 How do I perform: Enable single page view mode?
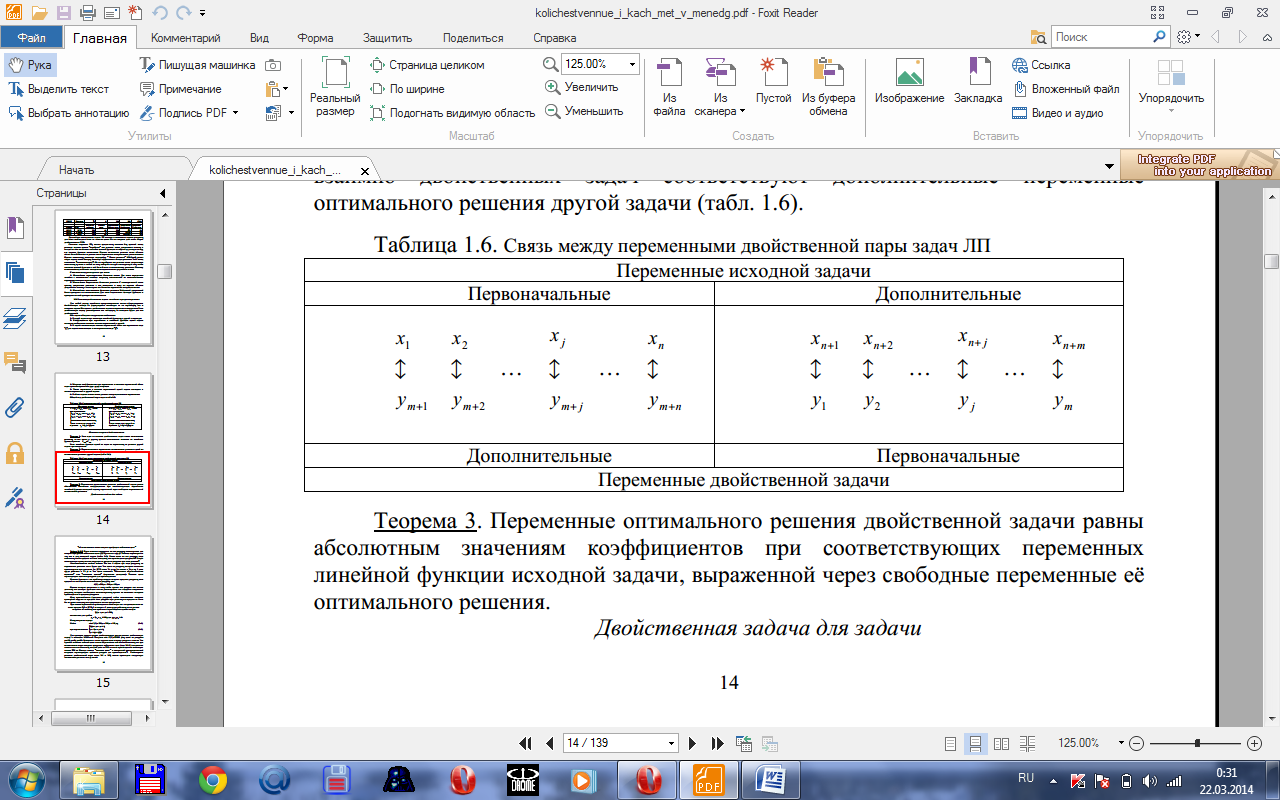click(x=951, y=743)
